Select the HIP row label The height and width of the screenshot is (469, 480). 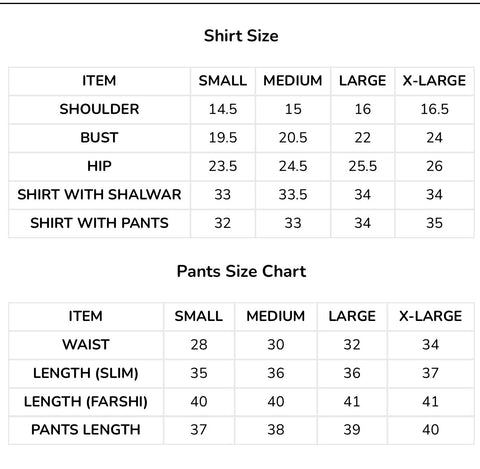click(x=99, y=166)
